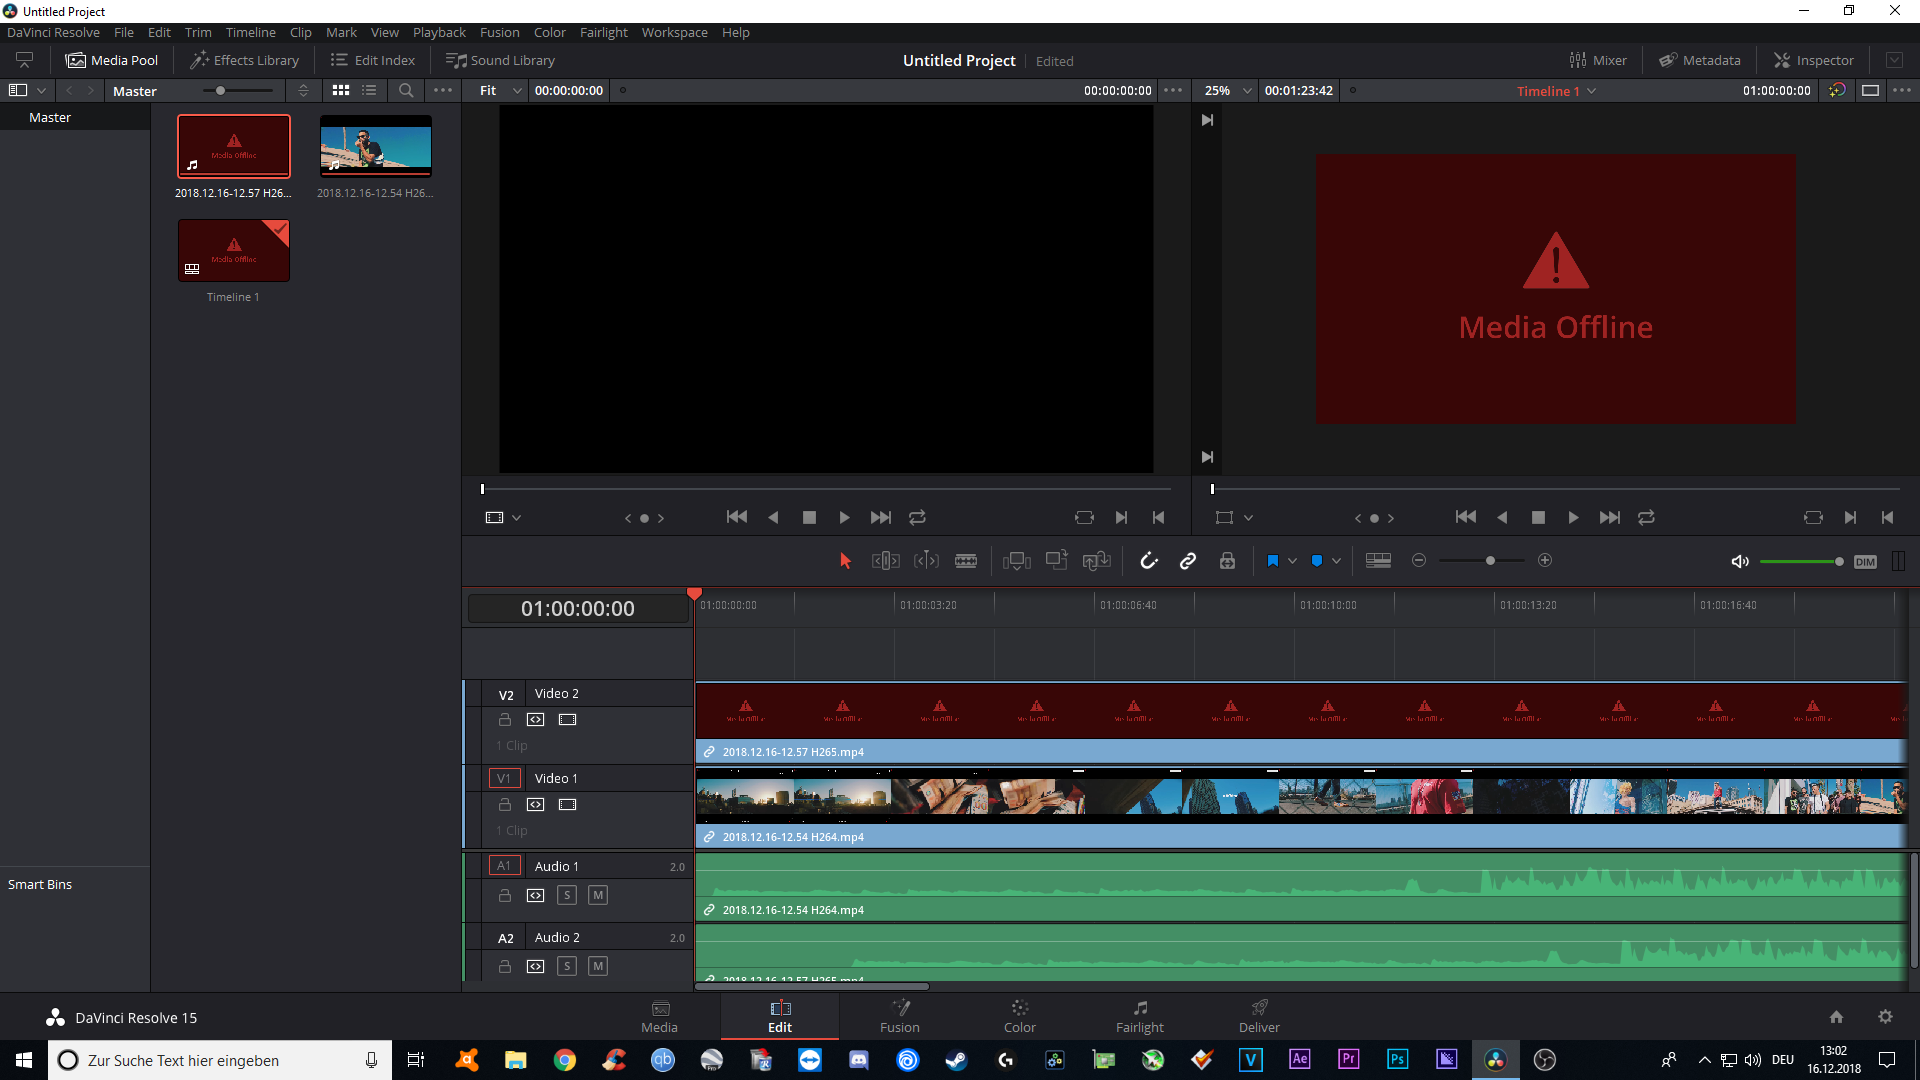Open Project Manager home icon

click(x=1836, y=1017)
